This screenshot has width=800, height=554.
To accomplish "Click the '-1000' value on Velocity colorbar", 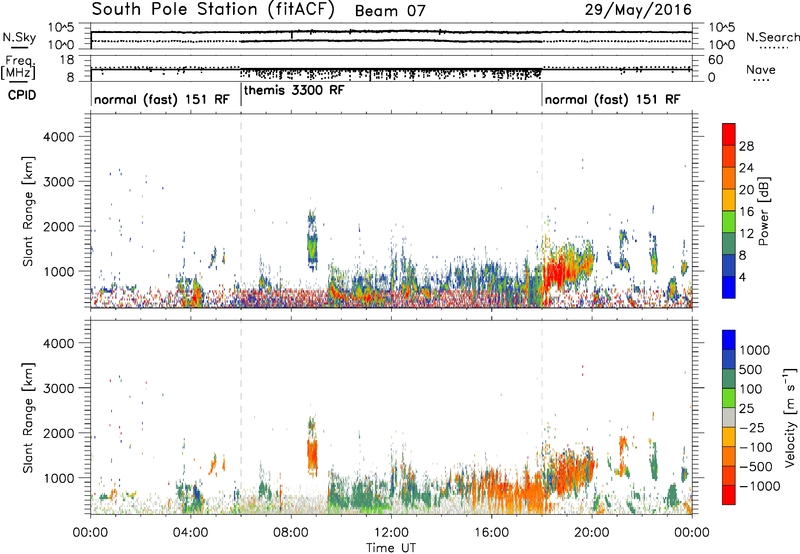I will (x=760, y=486).
